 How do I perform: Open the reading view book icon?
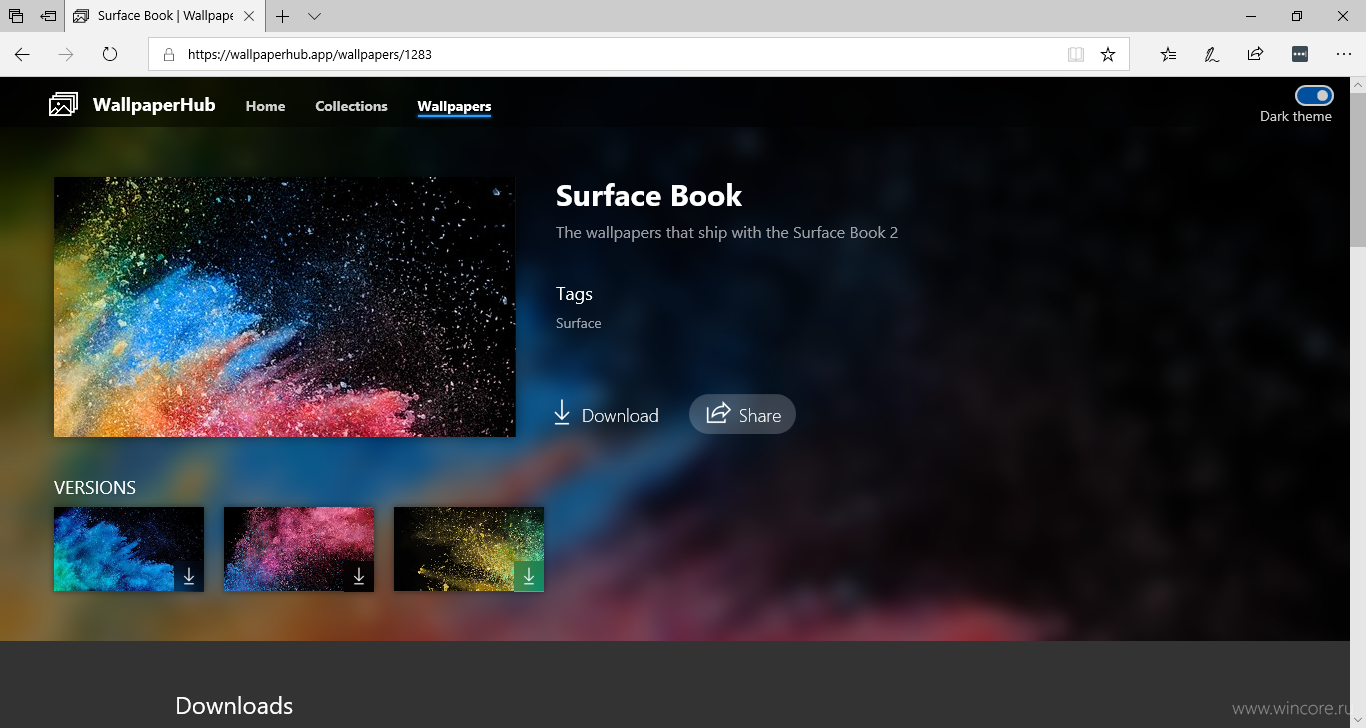coord(1076,54)
